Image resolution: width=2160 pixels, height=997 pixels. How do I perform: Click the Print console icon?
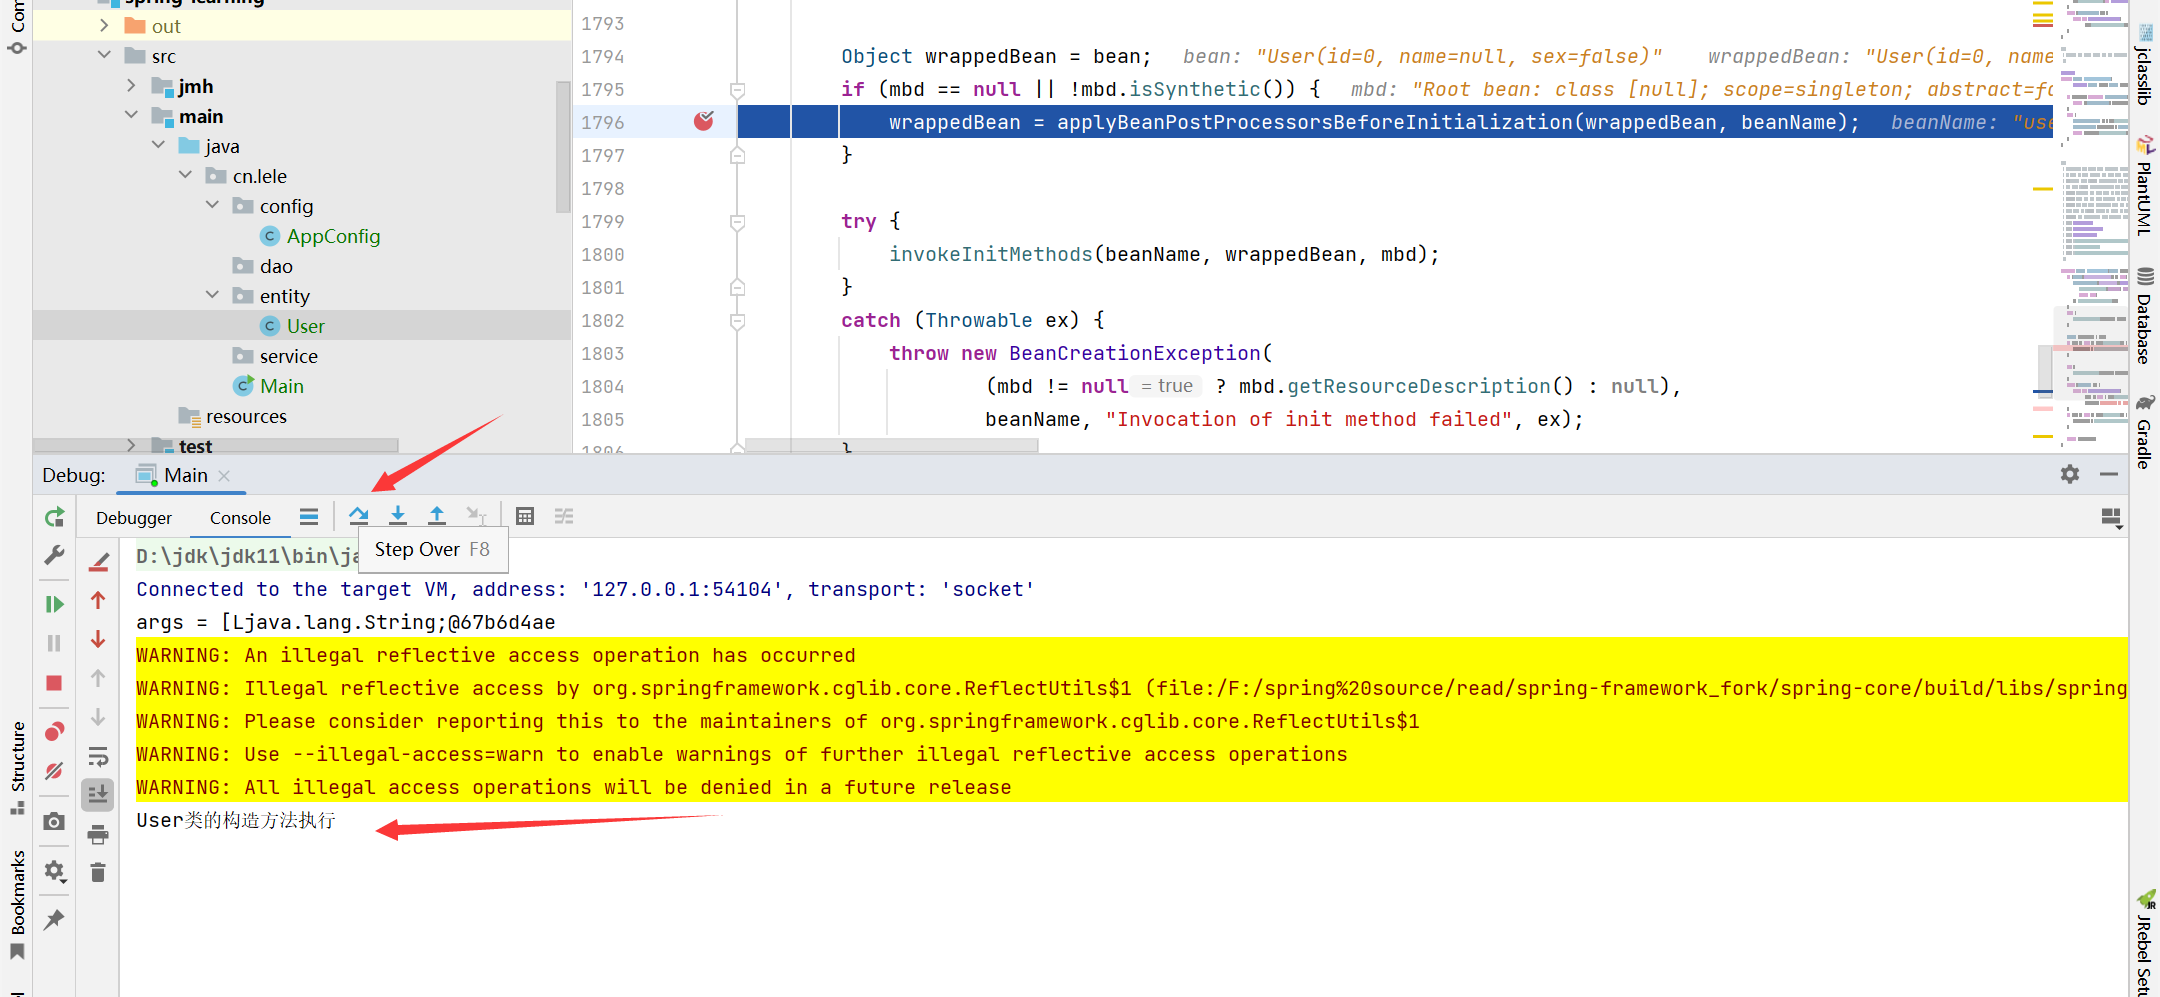point(98,834)
